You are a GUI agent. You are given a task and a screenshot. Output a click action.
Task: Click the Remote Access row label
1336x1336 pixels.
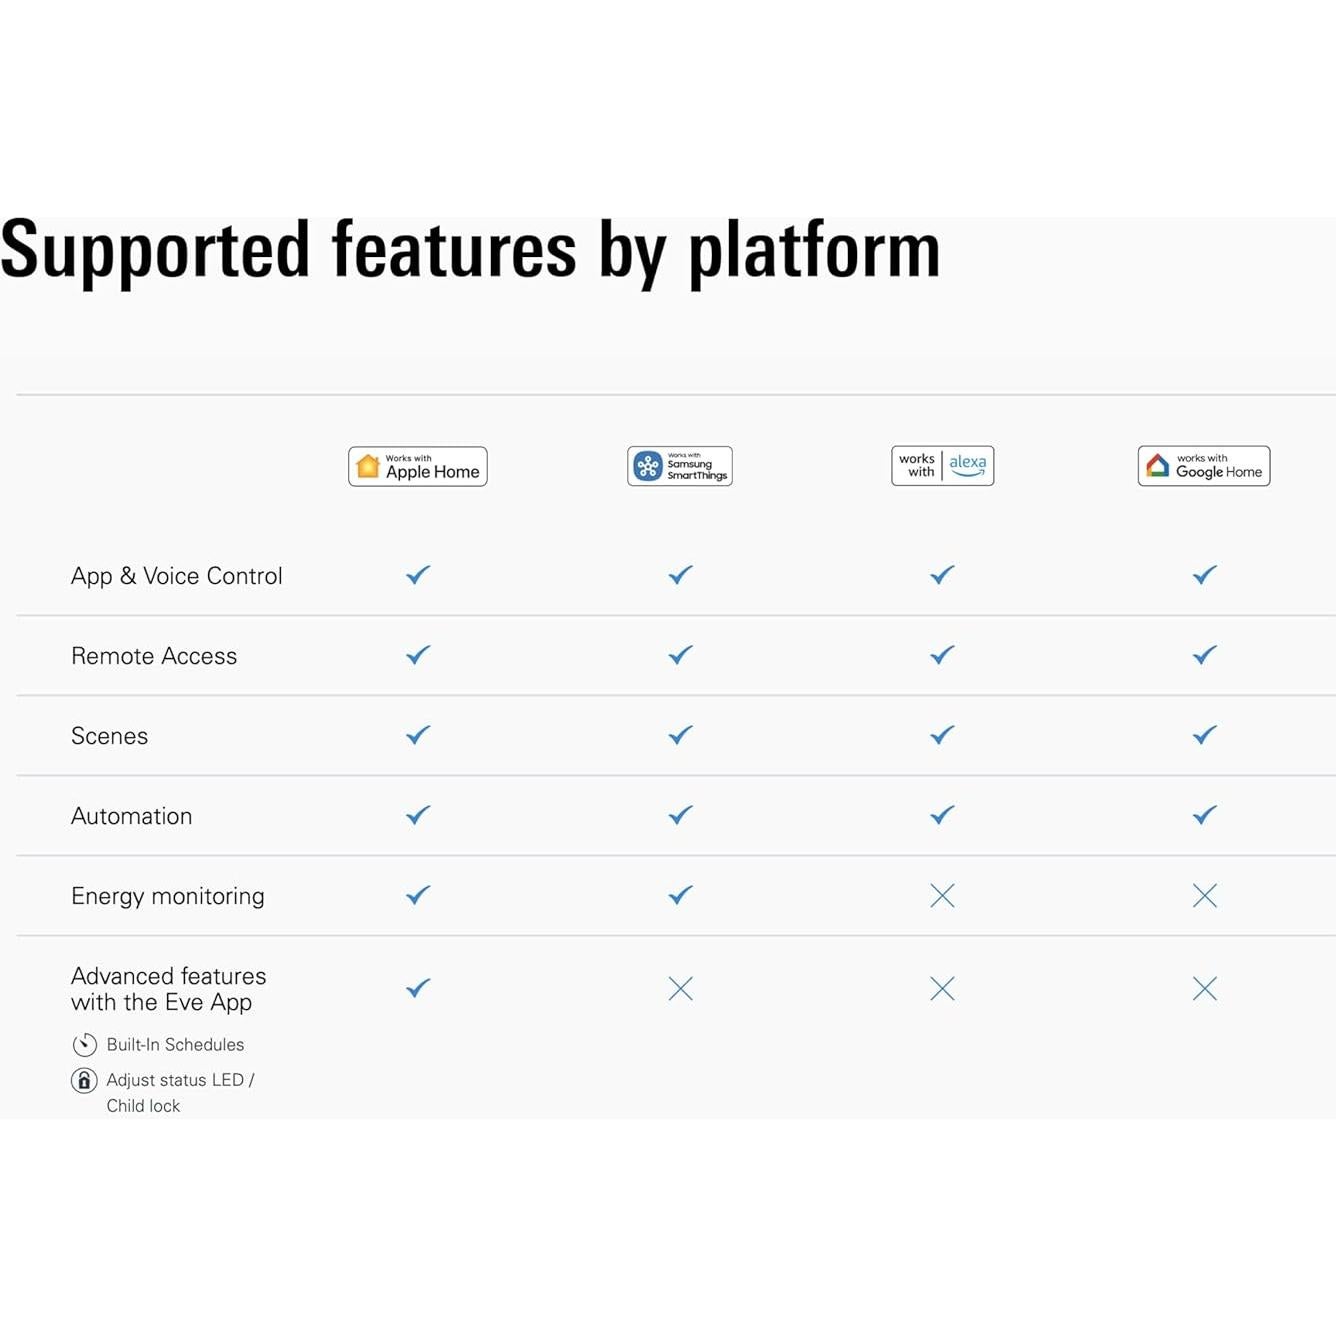pos(154,656)
